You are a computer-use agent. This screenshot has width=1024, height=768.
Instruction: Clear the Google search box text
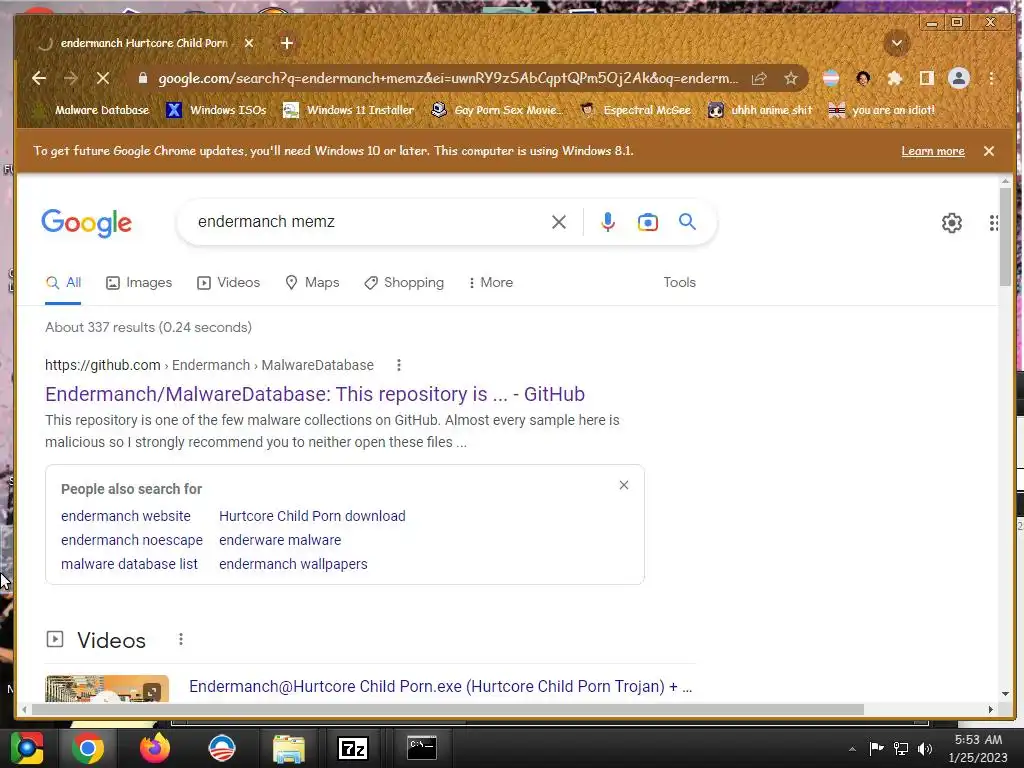pyautogui.click(x=558, y=222)
